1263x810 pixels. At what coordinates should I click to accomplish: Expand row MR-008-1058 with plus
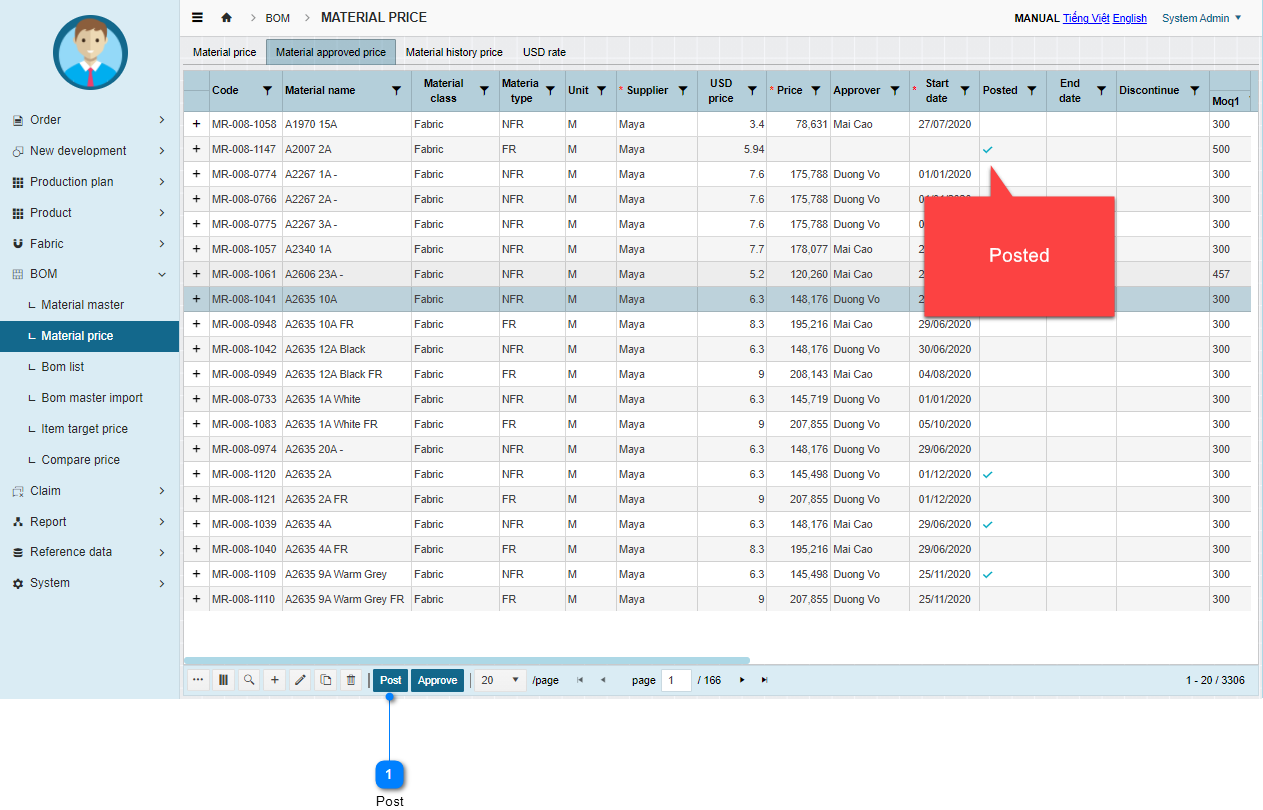click(x=196, y=124)
